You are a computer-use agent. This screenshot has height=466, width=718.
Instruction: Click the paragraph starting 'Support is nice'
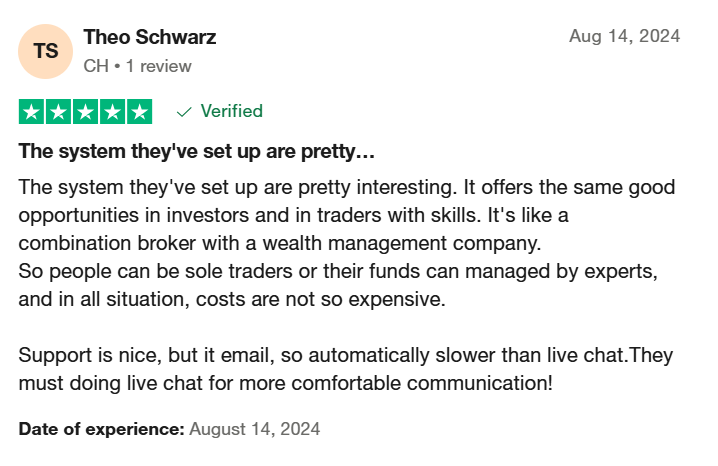pos(346,369)
